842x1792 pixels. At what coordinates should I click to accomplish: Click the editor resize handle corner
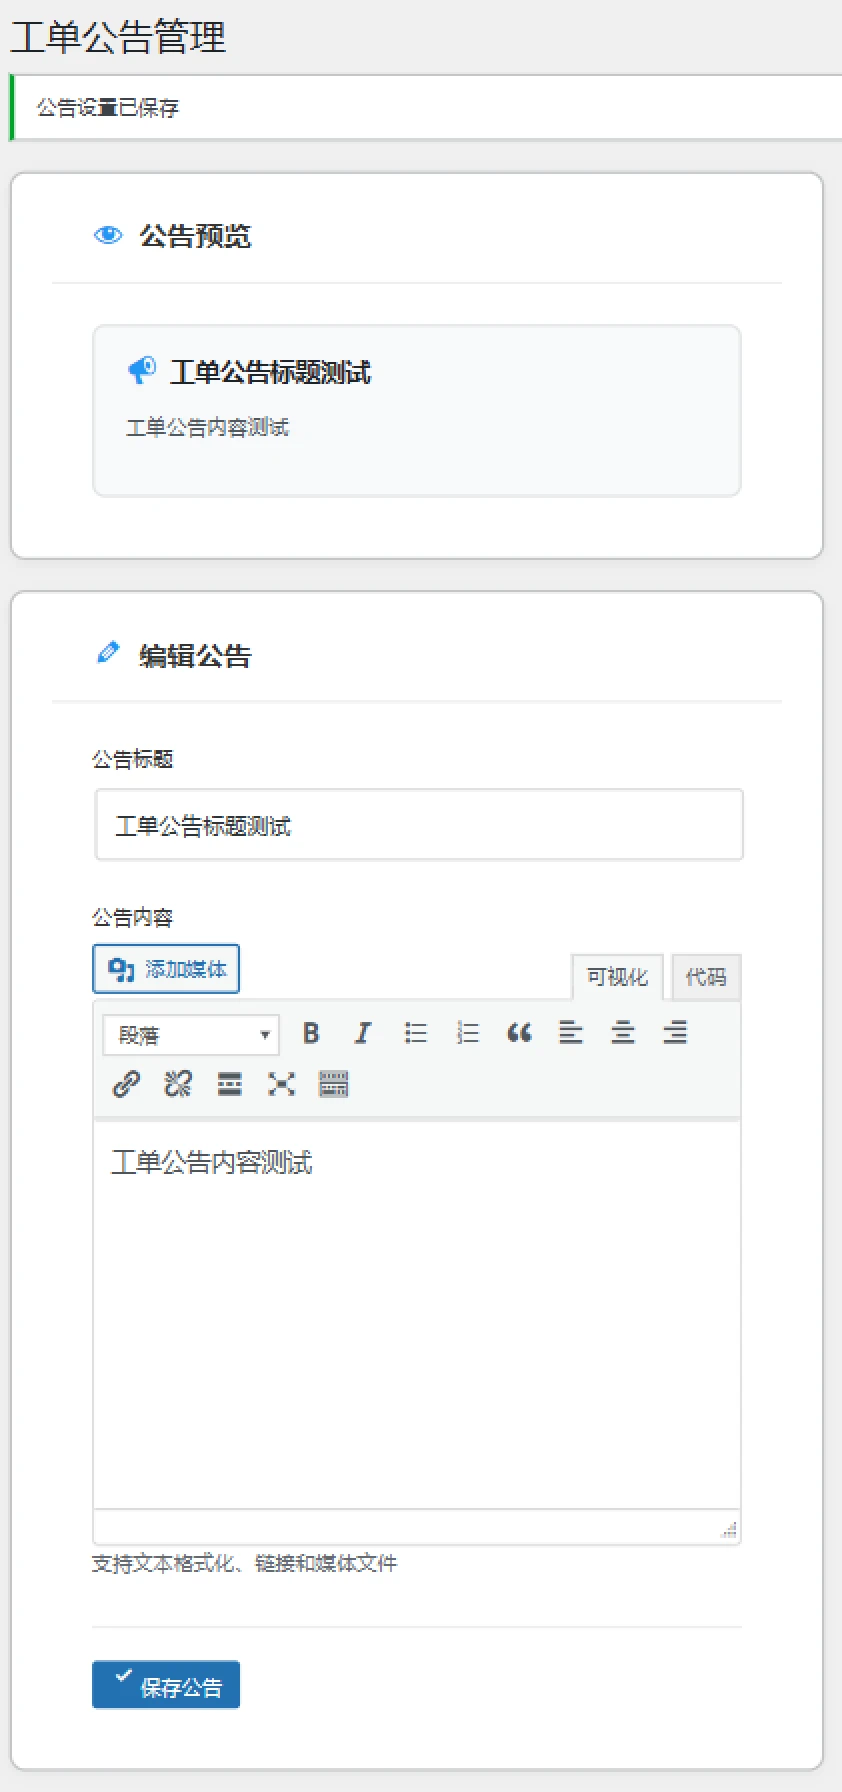click(x=729, y=1530)
